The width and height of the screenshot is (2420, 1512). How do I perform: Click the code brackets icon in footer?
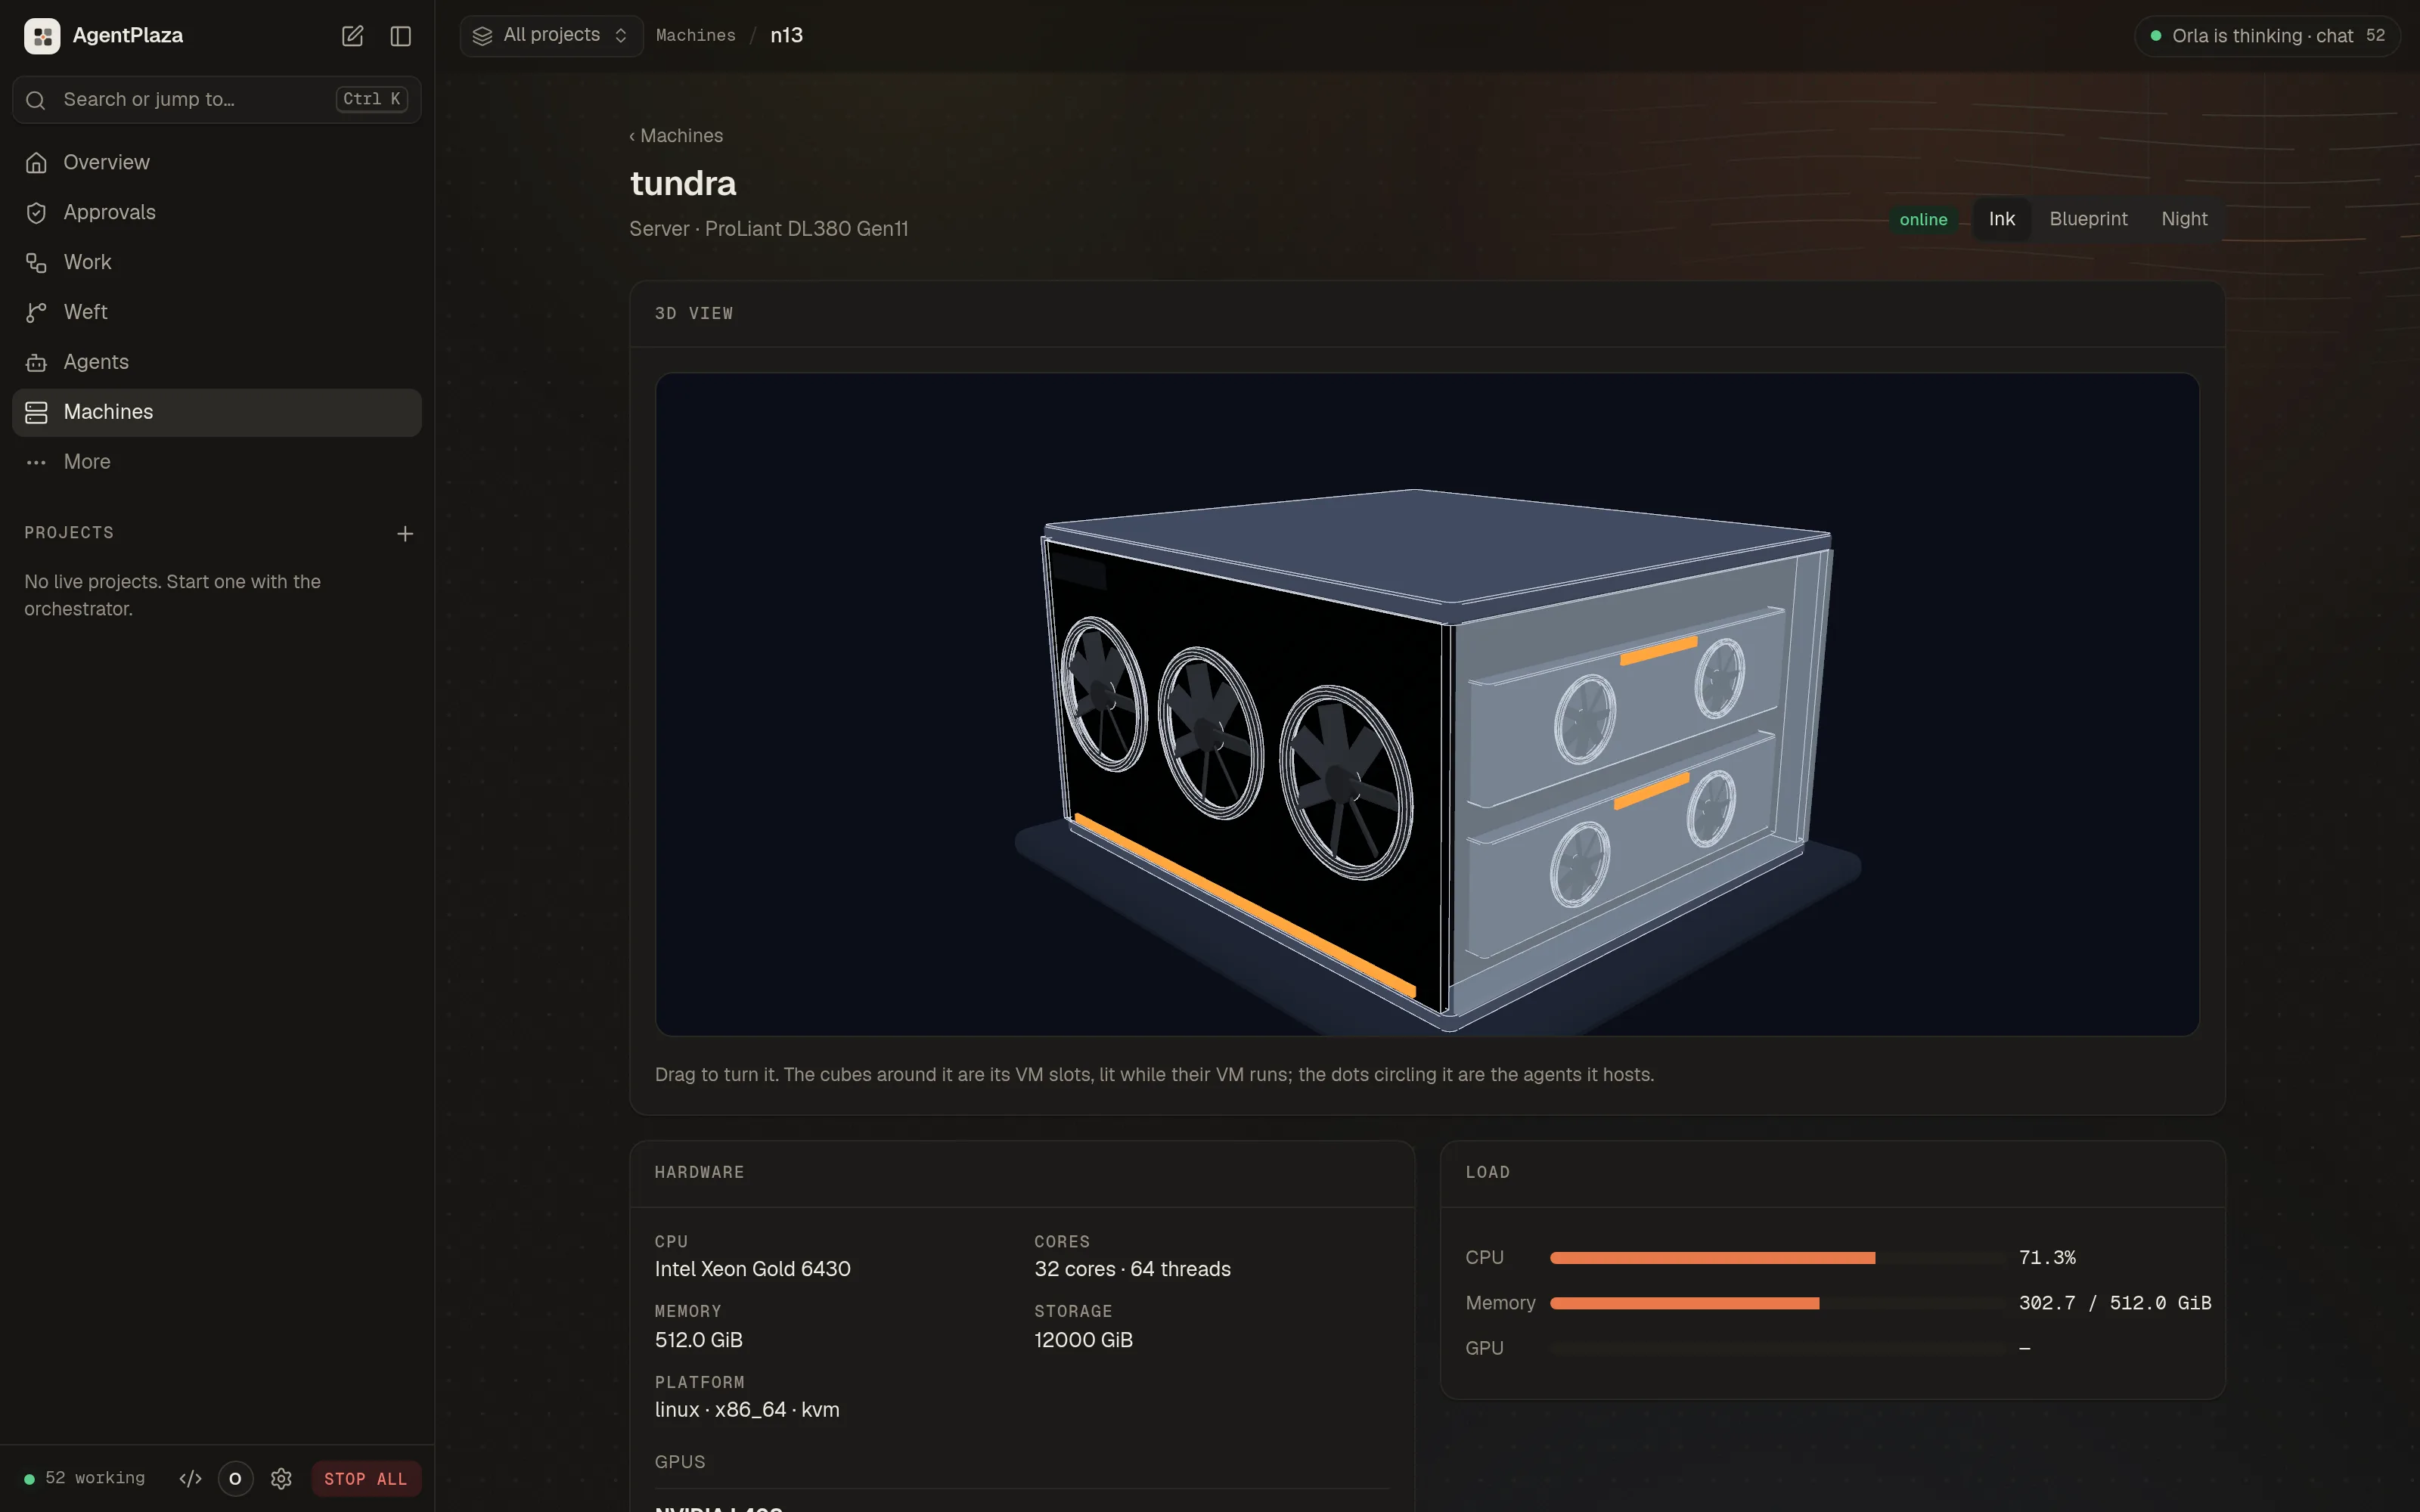coord(190,1479)
